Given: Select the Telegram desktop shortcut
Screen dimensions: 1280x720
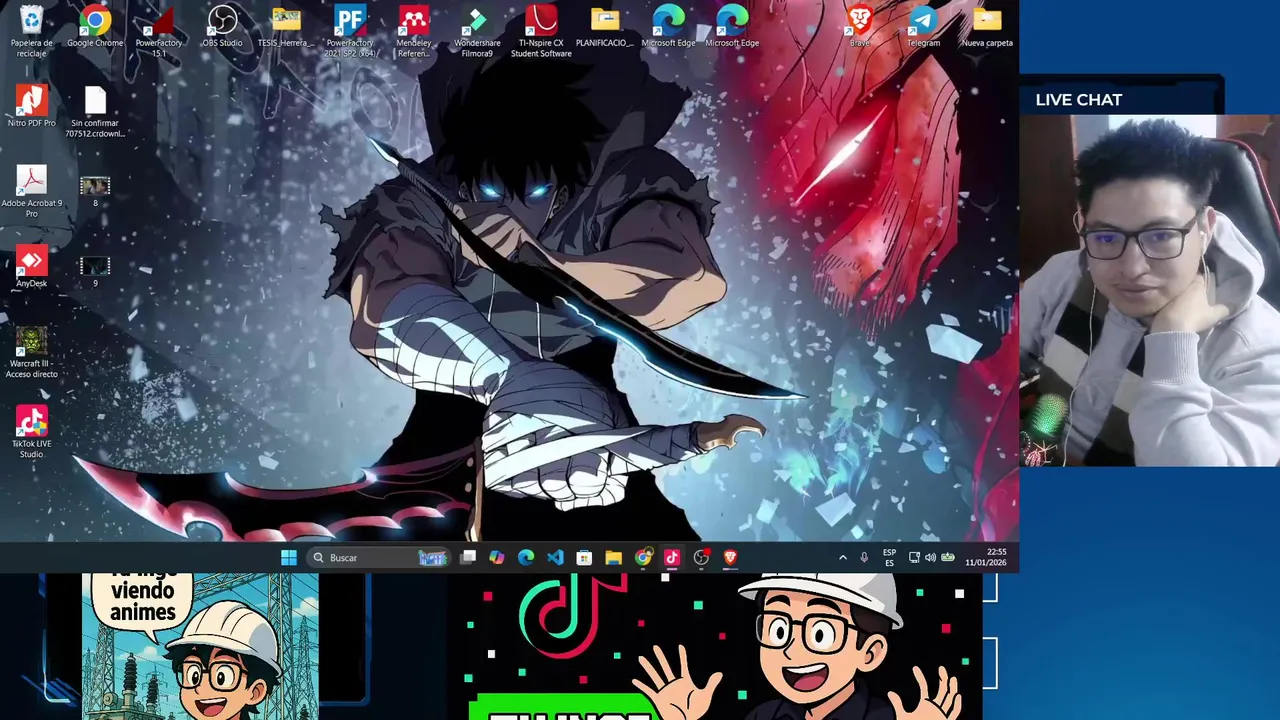Looking at the screenshot, I should point(923,26).
